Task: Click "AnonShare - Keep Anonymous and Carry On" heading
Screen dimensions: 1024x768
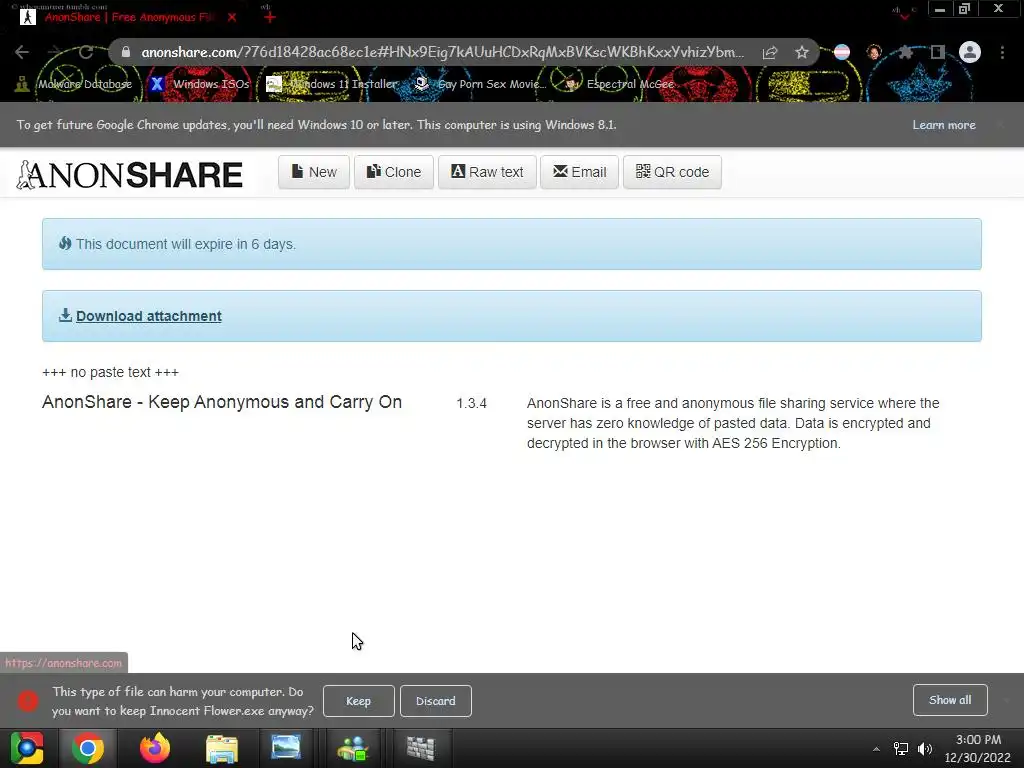Action: tap(222, 402)
